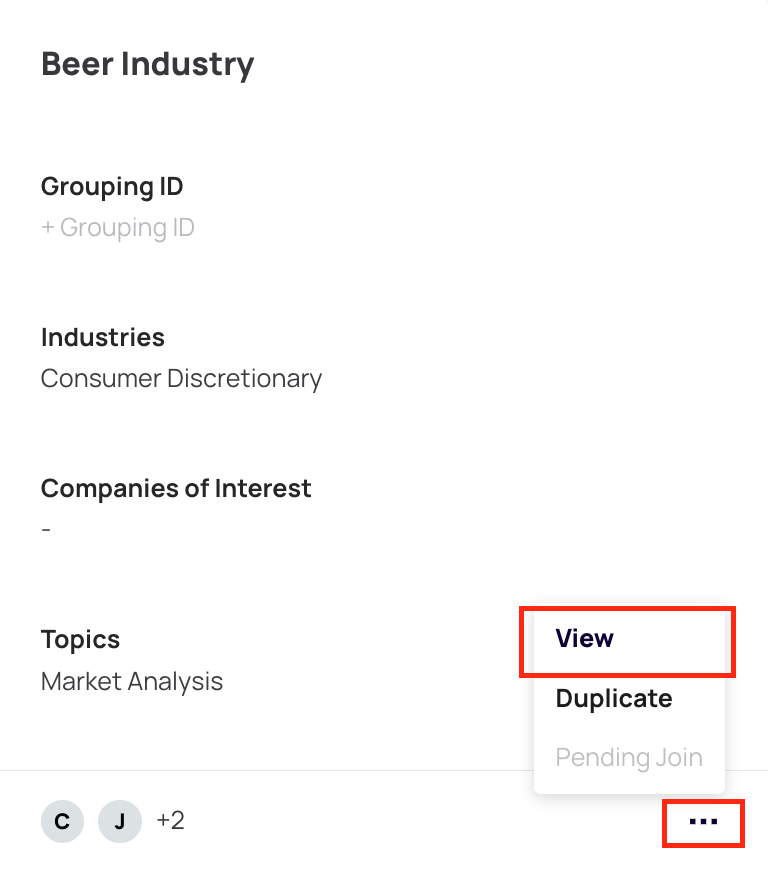768x892 pixels.
Task: Click the greyed-out Pending Join option
Action: coord(629,758)
